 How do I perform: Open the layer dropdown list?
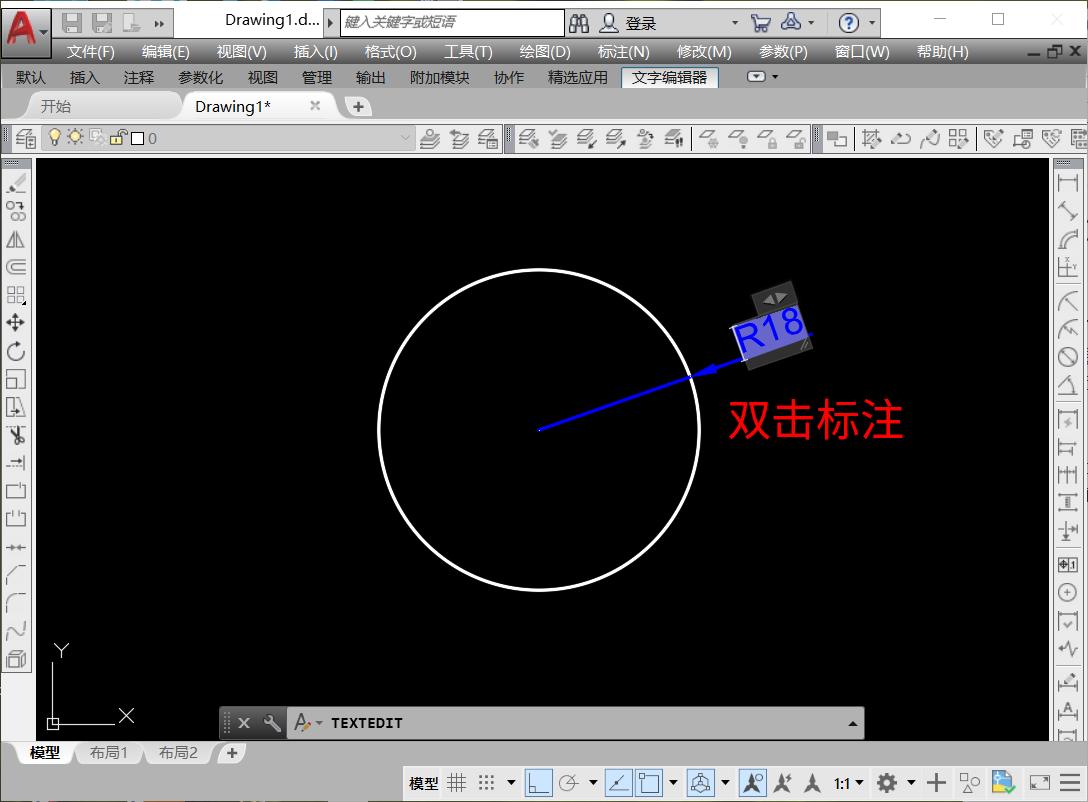[x=405, y=138]
